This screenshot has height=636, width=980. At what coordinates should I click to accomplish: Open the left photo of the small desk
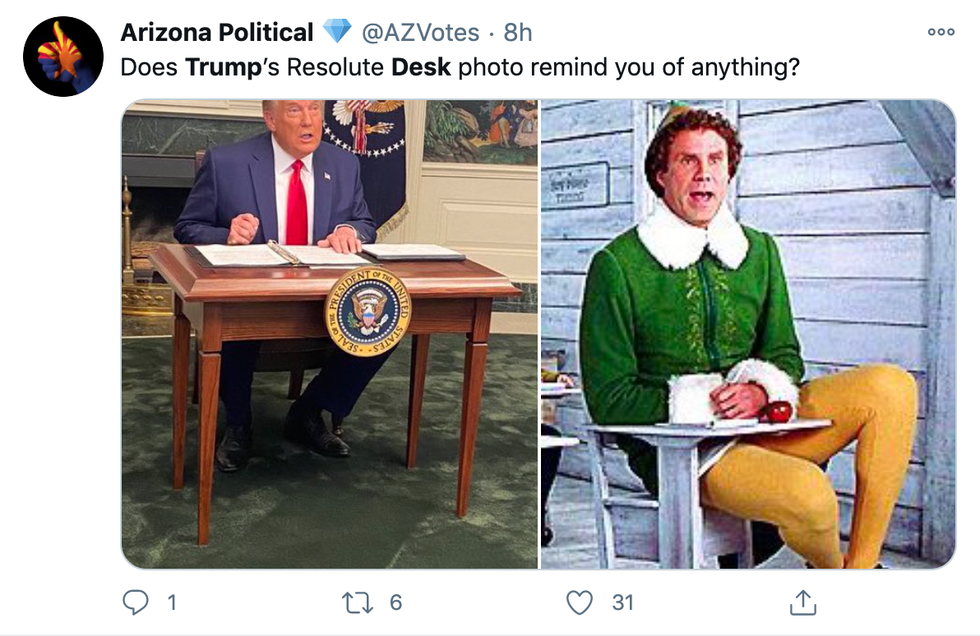[x=330, y=334]
